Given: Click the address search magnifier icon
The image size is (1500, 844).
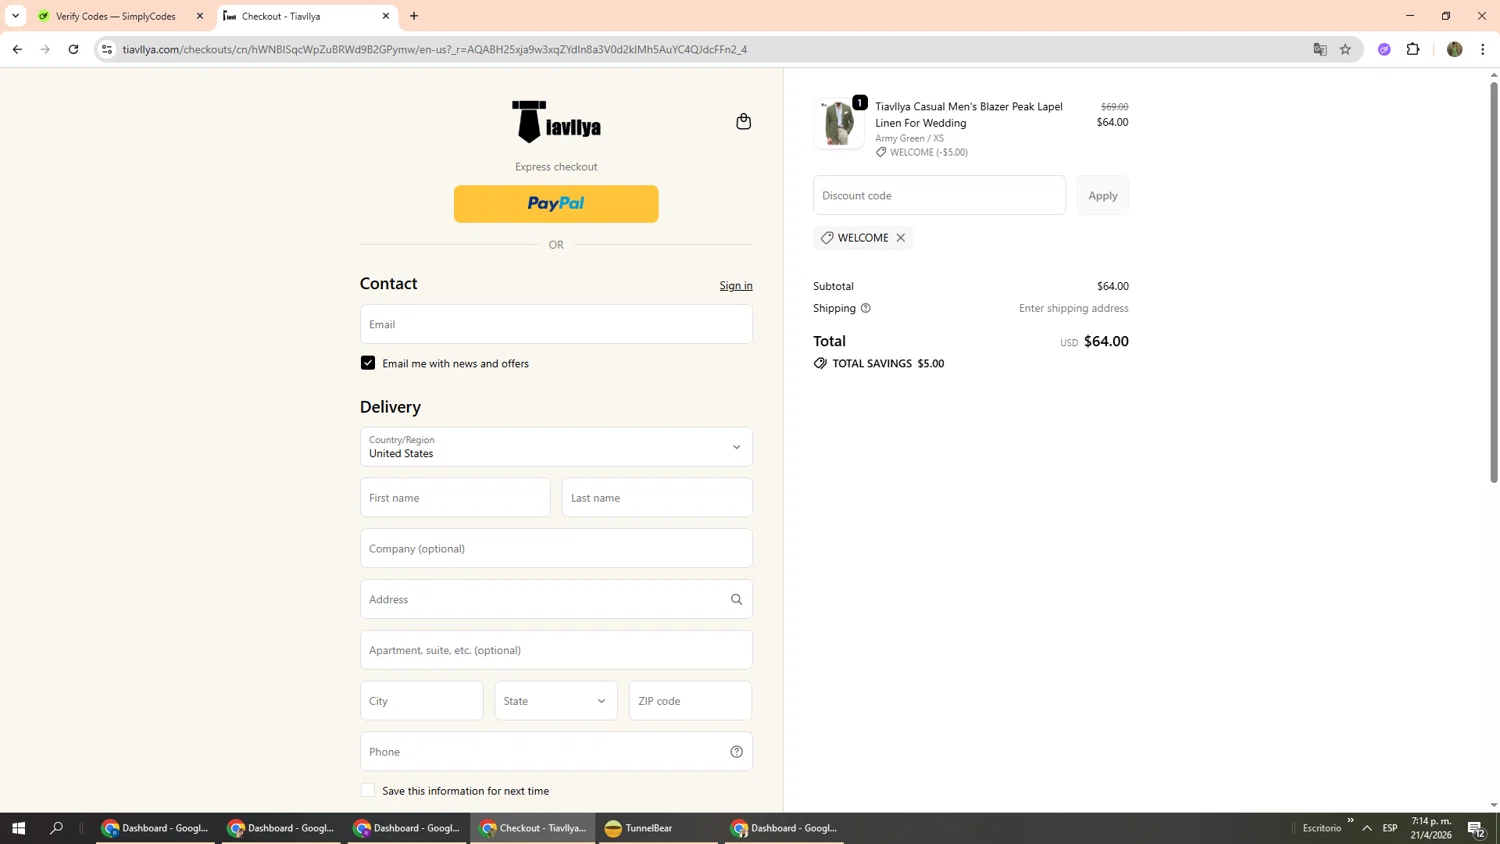Looking at the screenshot, I should pos(736,599).
